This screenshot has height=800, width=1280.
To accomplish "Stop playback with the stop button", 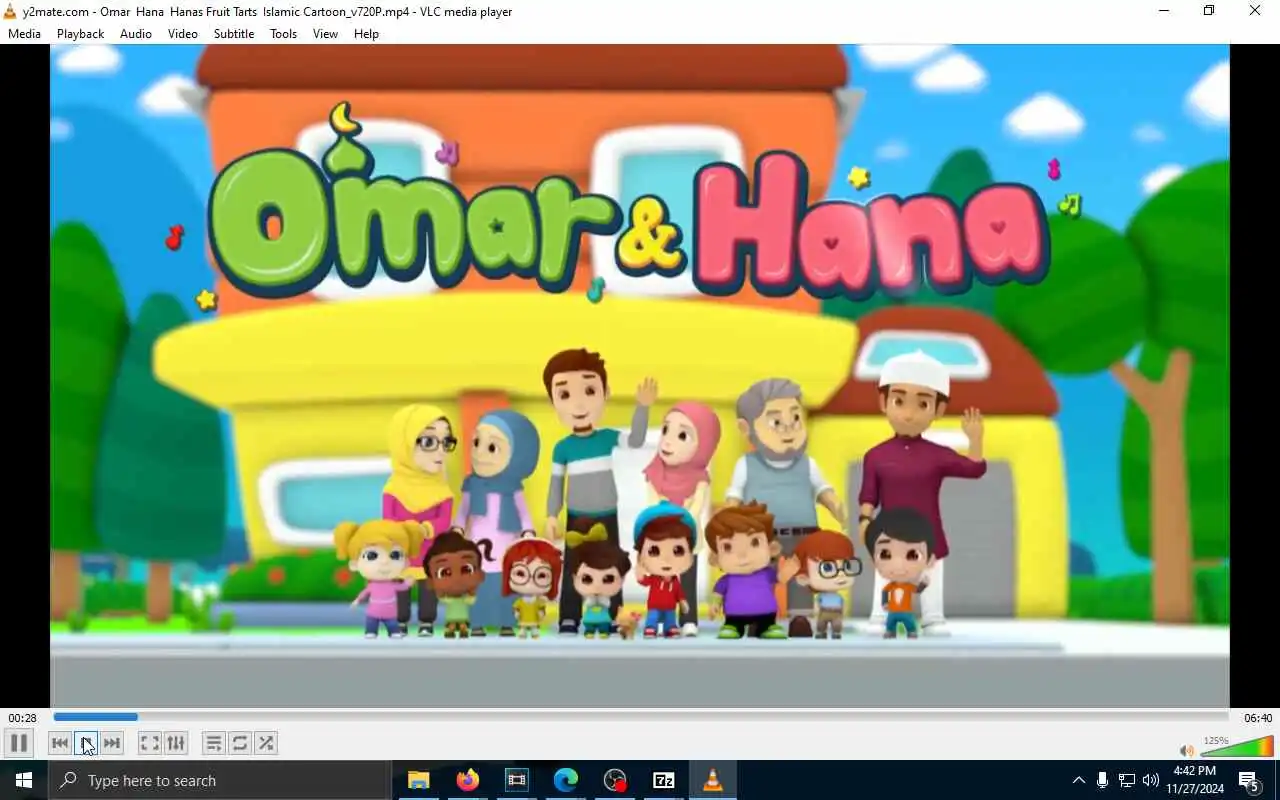I will tap(86, 743).
